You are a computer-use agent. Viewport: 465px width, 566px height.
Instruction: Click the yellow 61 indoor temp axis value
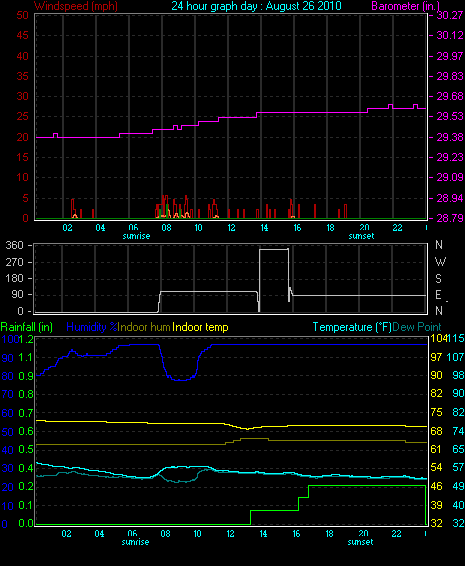(x=436, y=449)
